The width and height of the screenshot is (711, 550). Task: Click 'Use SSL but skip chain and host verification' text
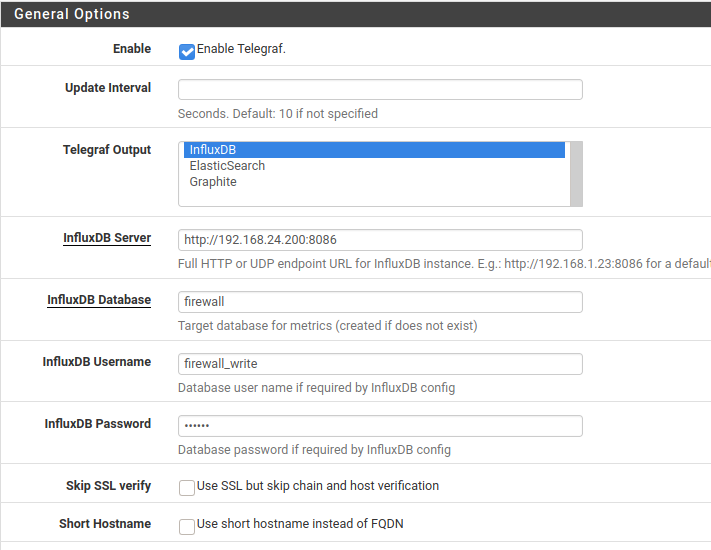(318, 486)
